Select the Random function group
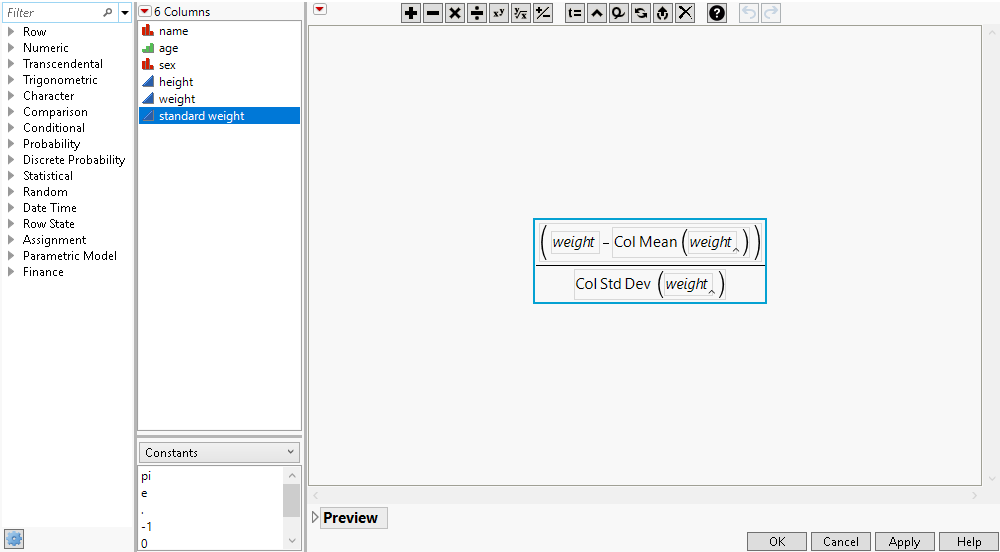The height and width of the screenshot is (552, 1000). [x=45, y=192]
